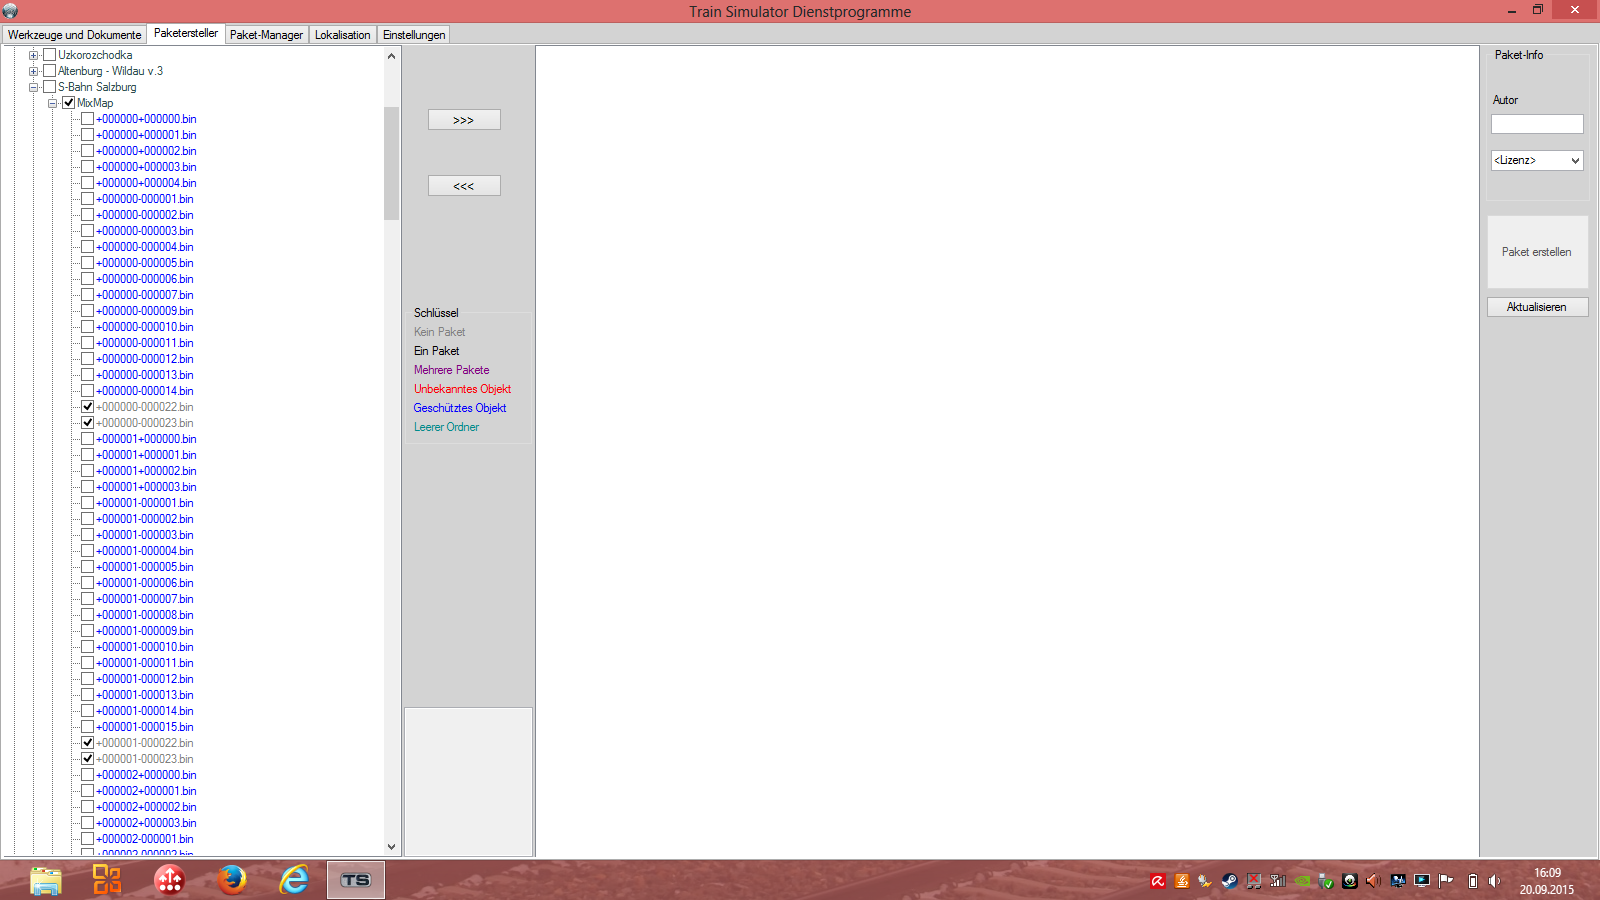Open the disconnected network tray icon with red X
Viewport: 1600px width, 900px height.
(x=1254, y=881)
